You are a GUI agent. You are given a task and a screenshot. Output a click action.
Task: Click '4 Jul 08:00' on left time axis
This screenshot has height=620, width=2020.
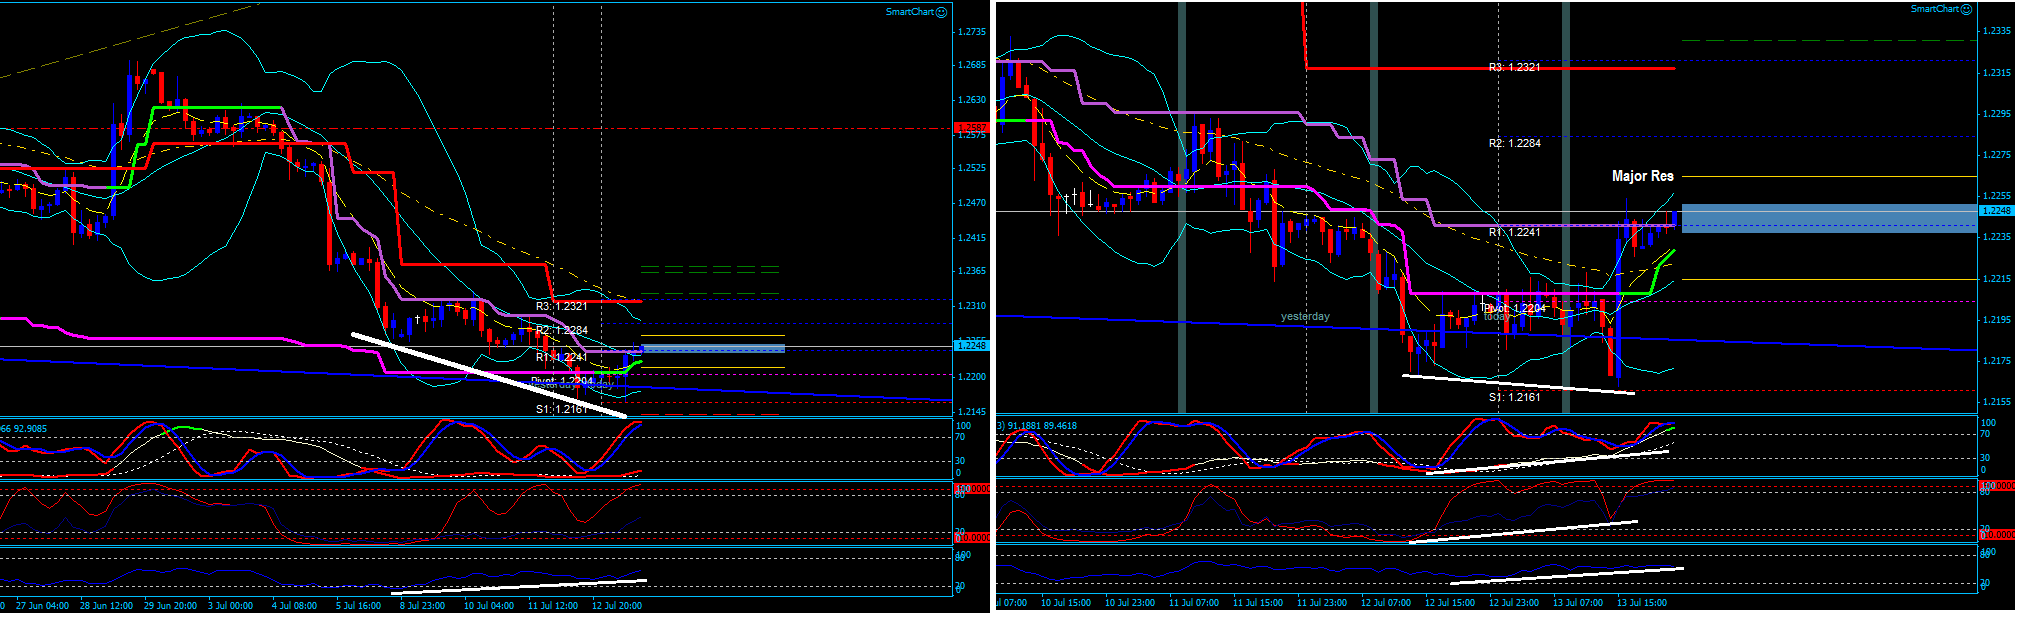pos(294,606)
